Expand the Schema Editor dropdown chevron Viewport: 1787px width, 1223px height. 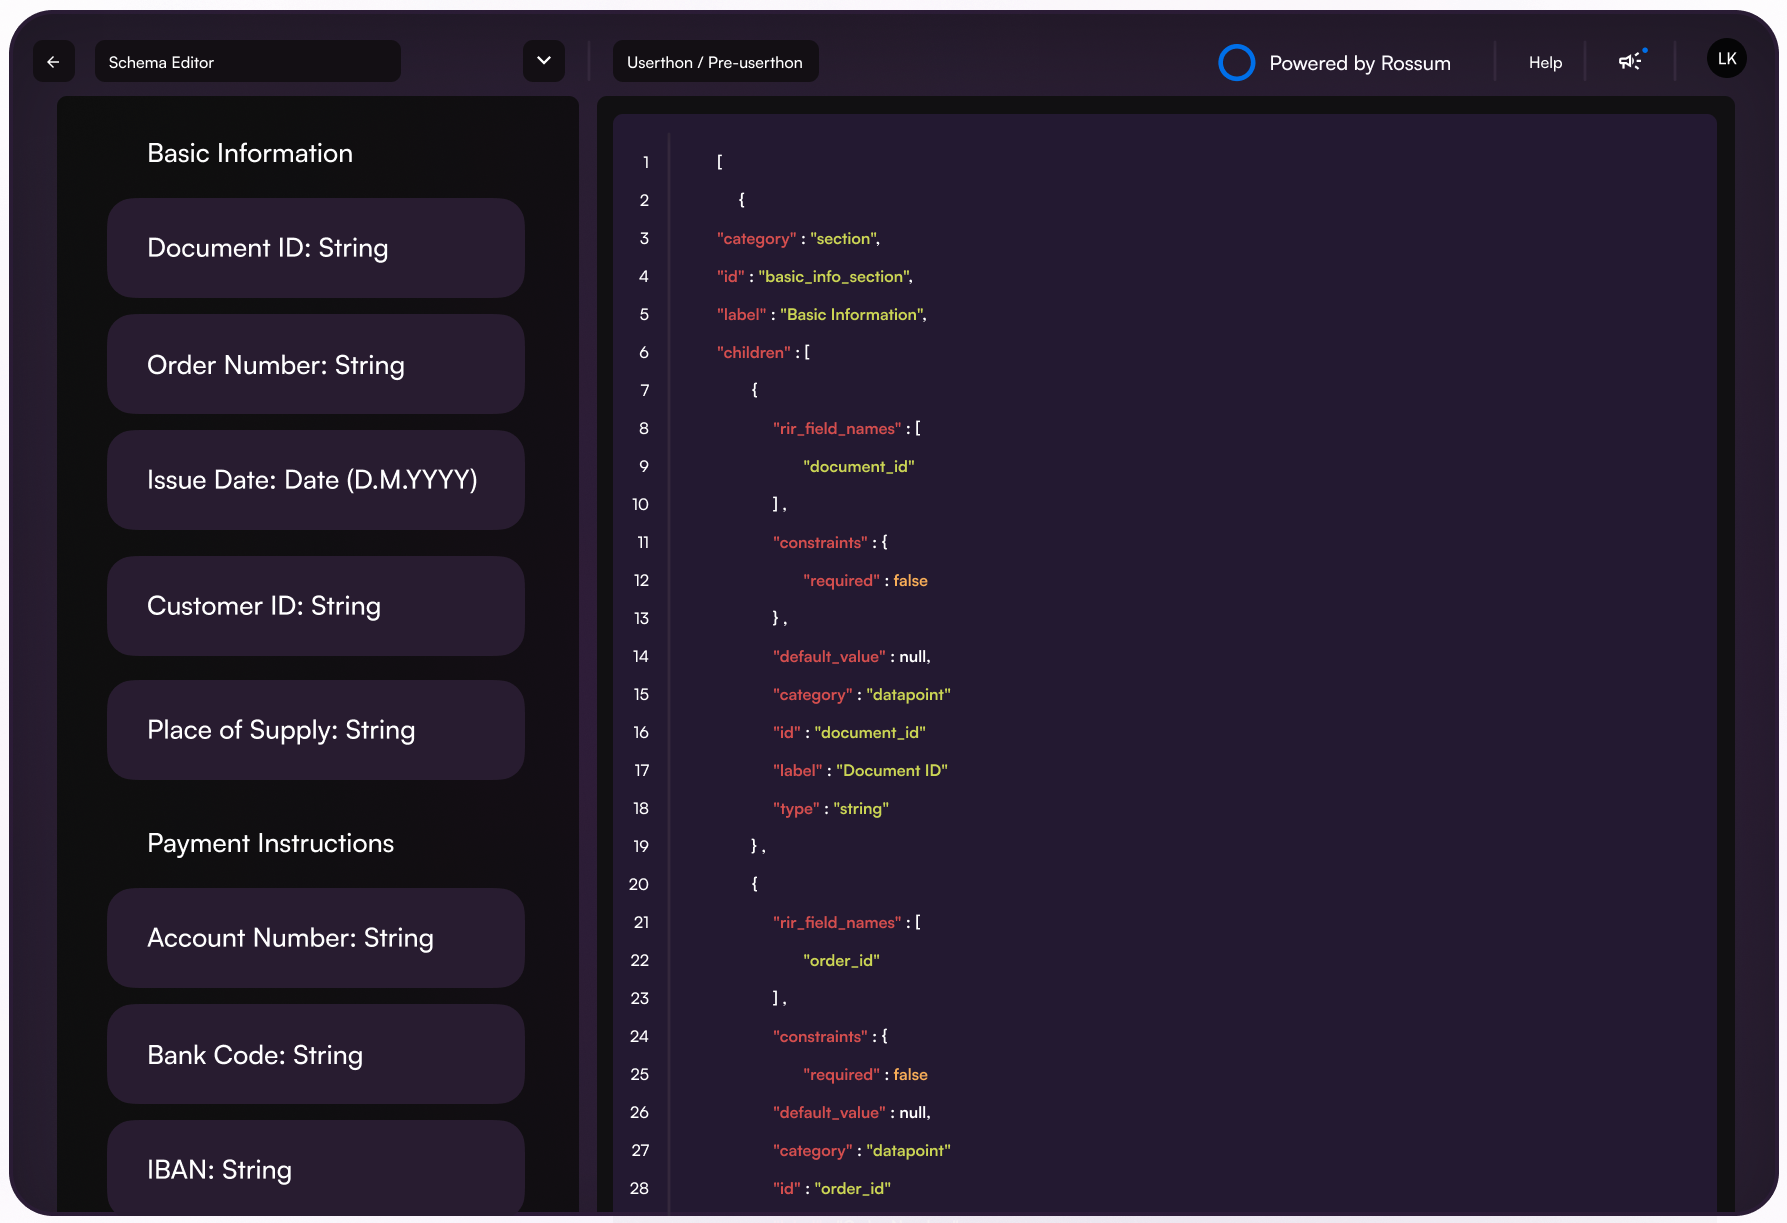[x=544, y=61]
